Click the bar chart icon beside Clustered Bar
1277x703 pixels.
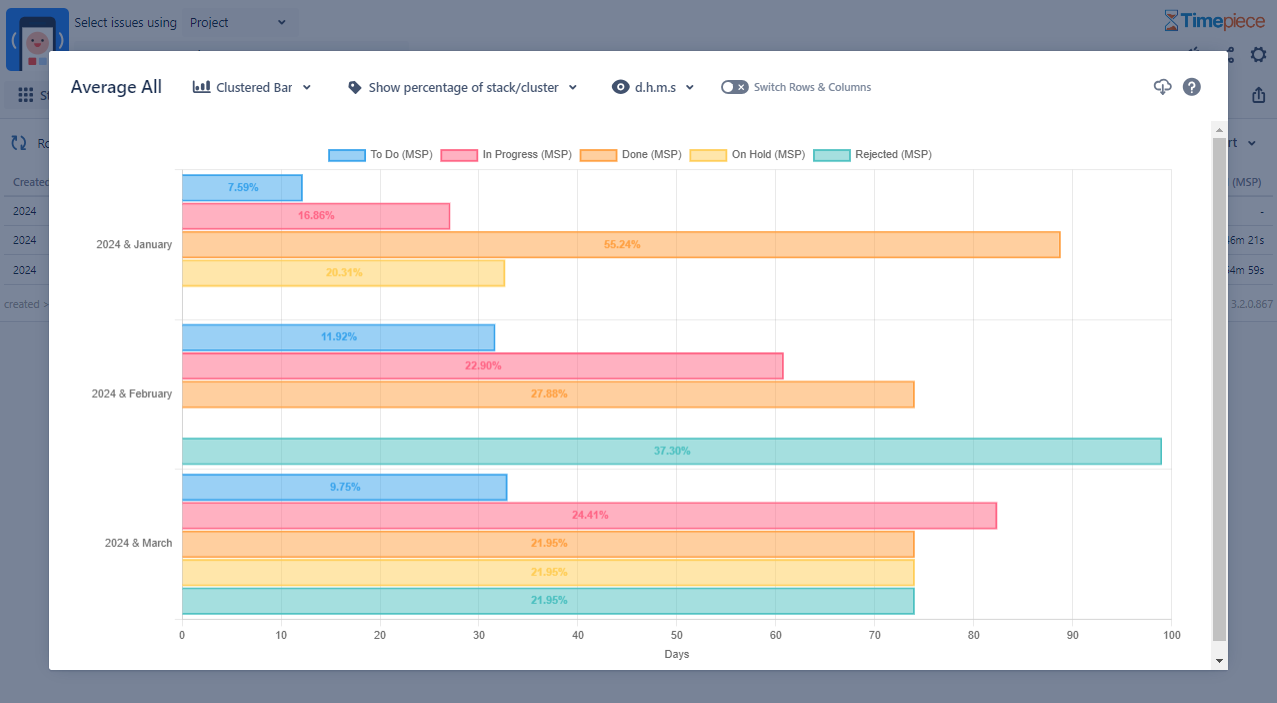(x=201, y=87)
